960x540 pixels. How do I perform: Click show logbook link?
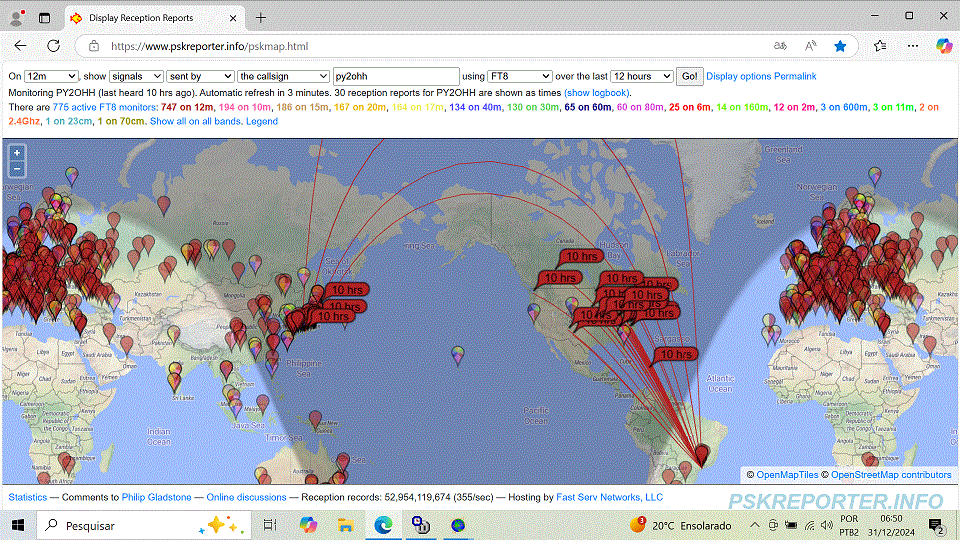click(597, 93)
